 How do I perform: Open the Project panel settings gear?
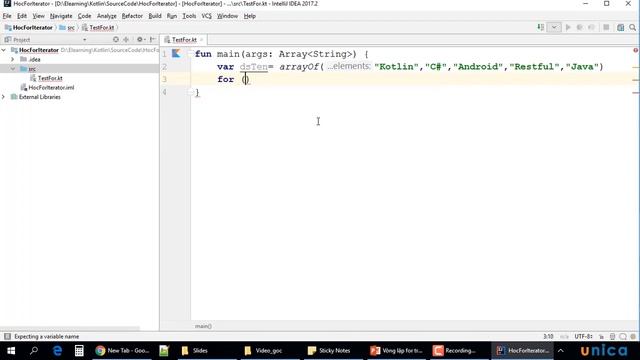(140, 40)
